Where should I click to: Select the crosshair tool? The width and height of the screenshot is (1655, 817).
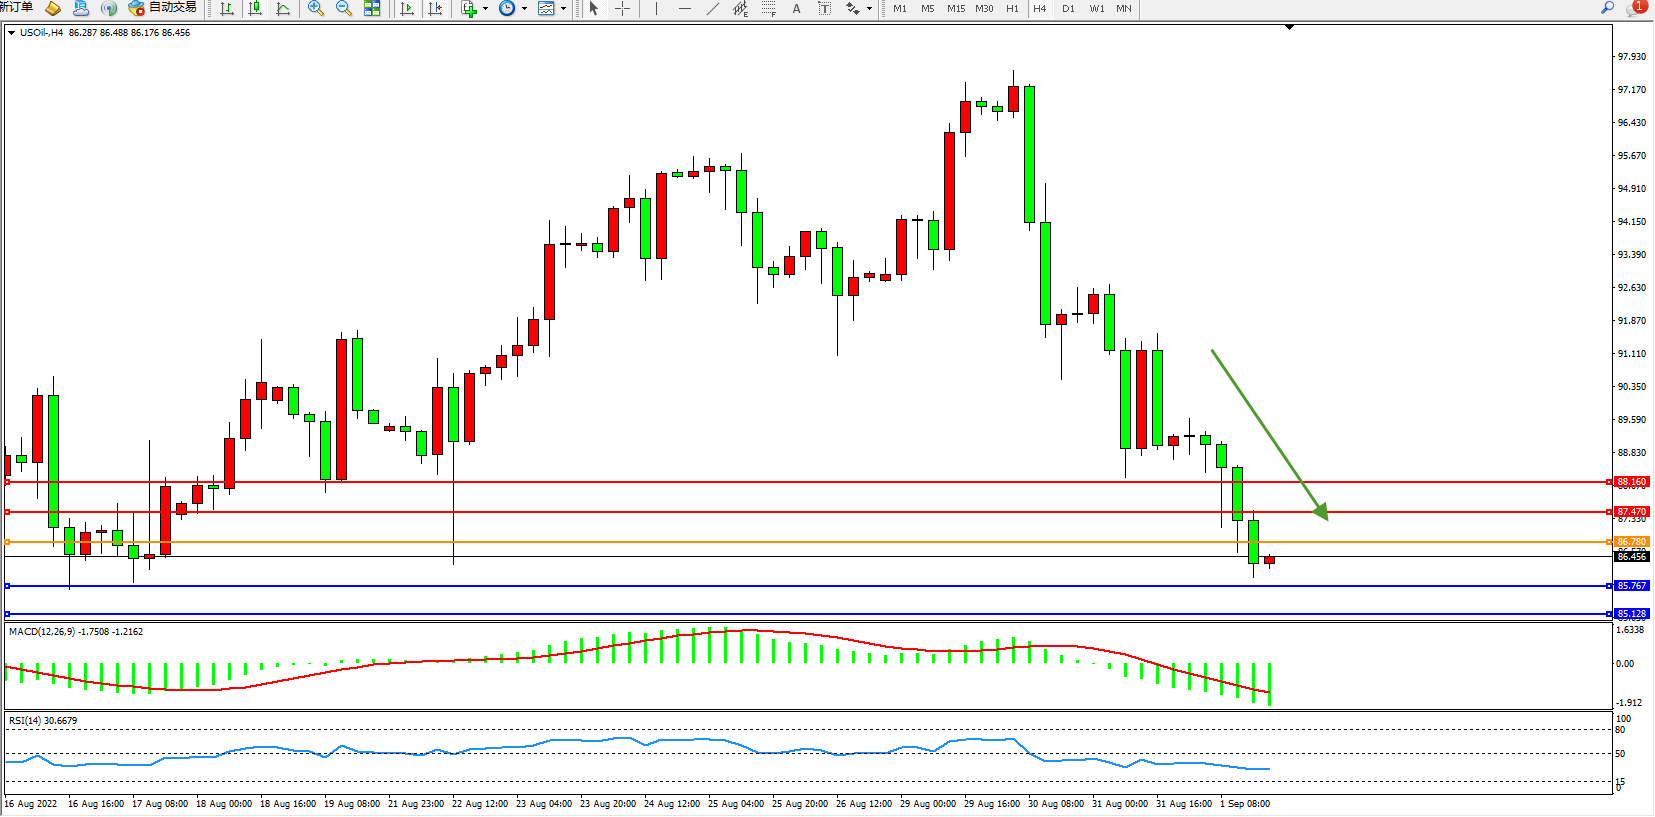(x=622, y=9)
